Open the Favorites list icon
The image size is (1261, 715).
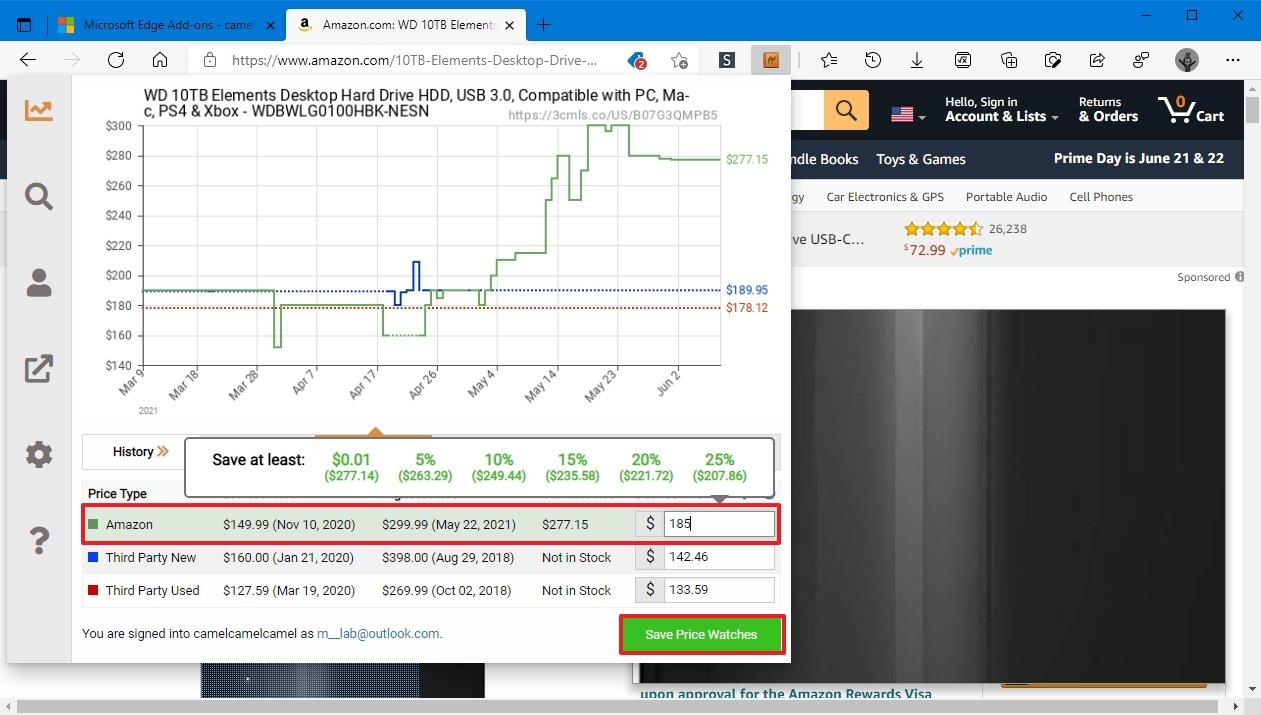[x=829, y=60]
